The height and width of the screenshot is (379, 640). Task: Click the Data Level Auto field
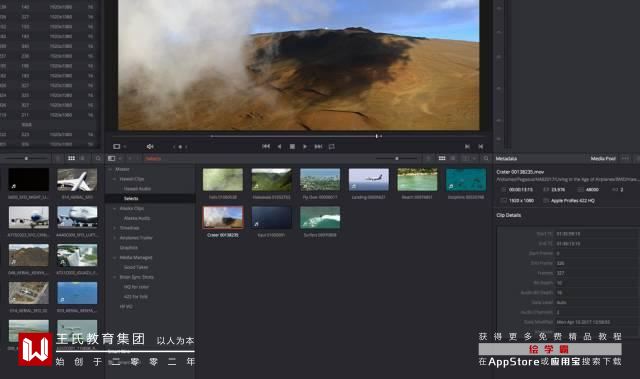click(596, 302)
